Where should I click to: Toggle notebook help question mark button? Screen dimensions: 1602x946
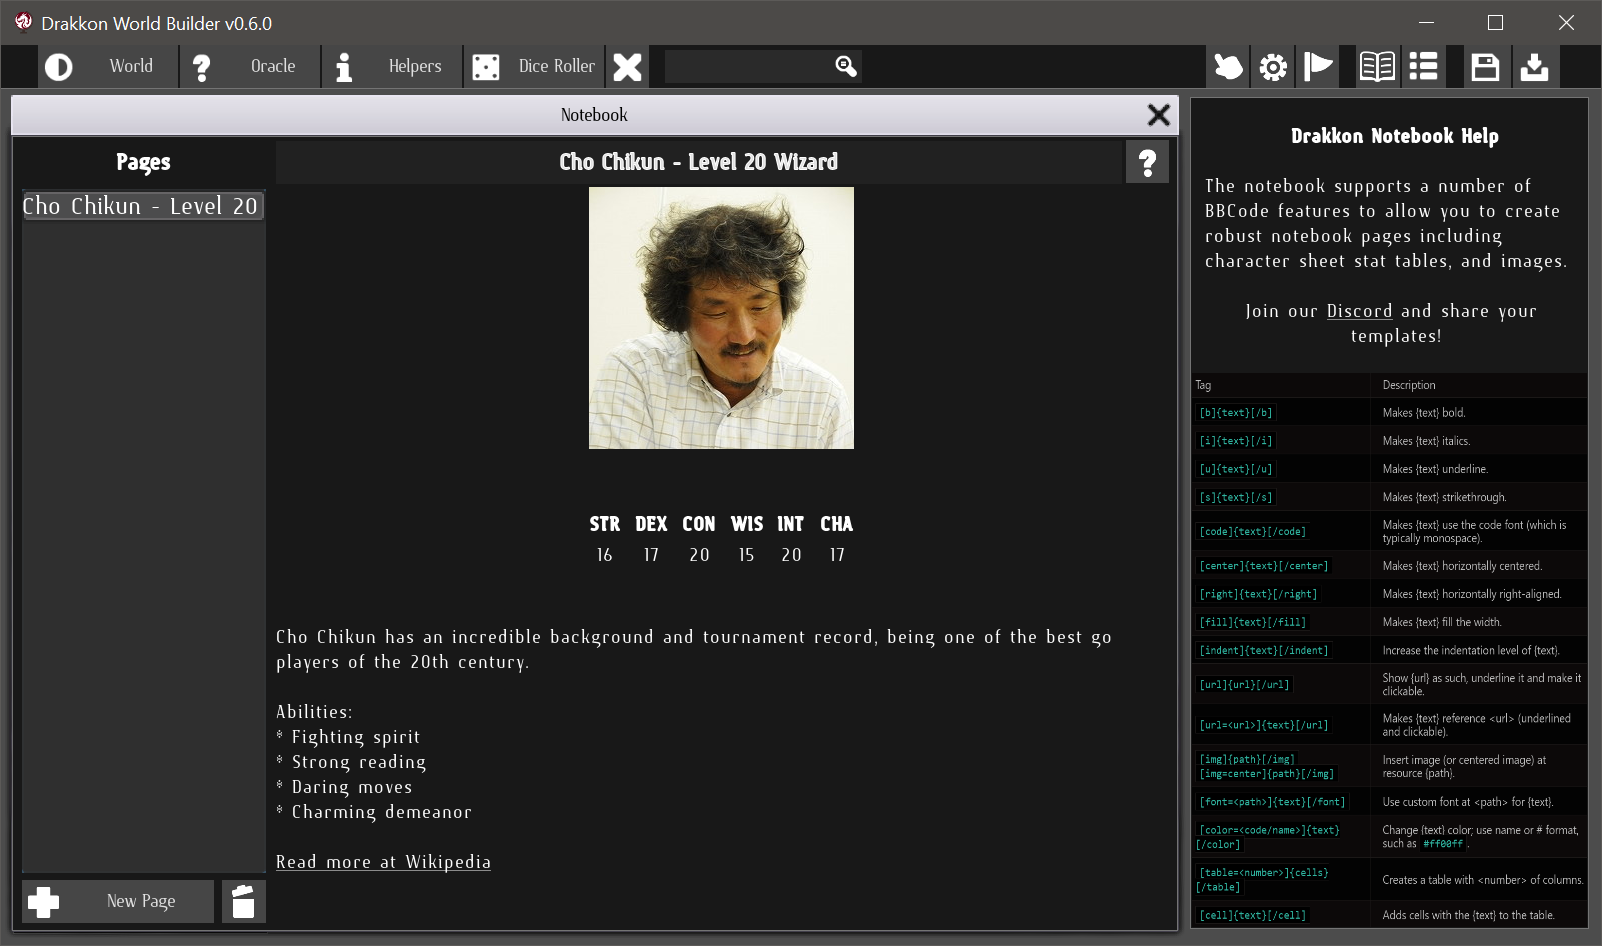pyautogui.click(x=1147, y=162)
